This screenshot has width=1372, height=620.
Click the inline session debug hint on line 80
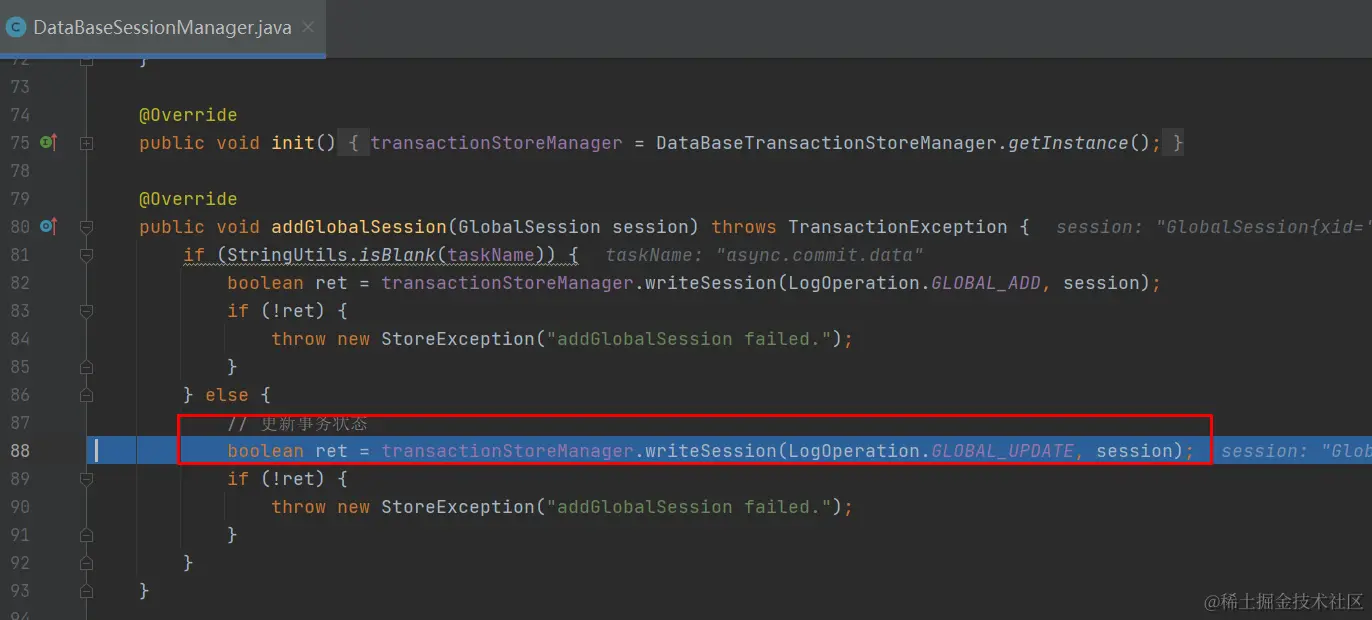point(1213,227)
